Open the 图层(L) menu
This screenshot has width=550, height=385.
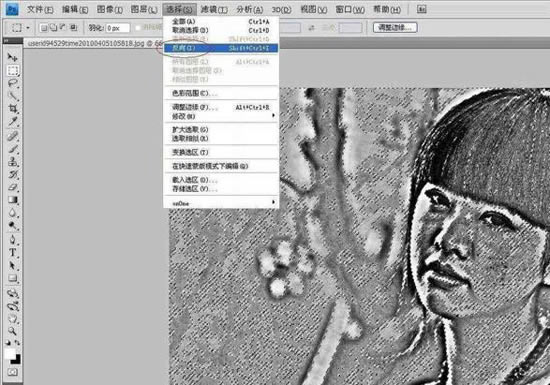click(x=144, y=9)
